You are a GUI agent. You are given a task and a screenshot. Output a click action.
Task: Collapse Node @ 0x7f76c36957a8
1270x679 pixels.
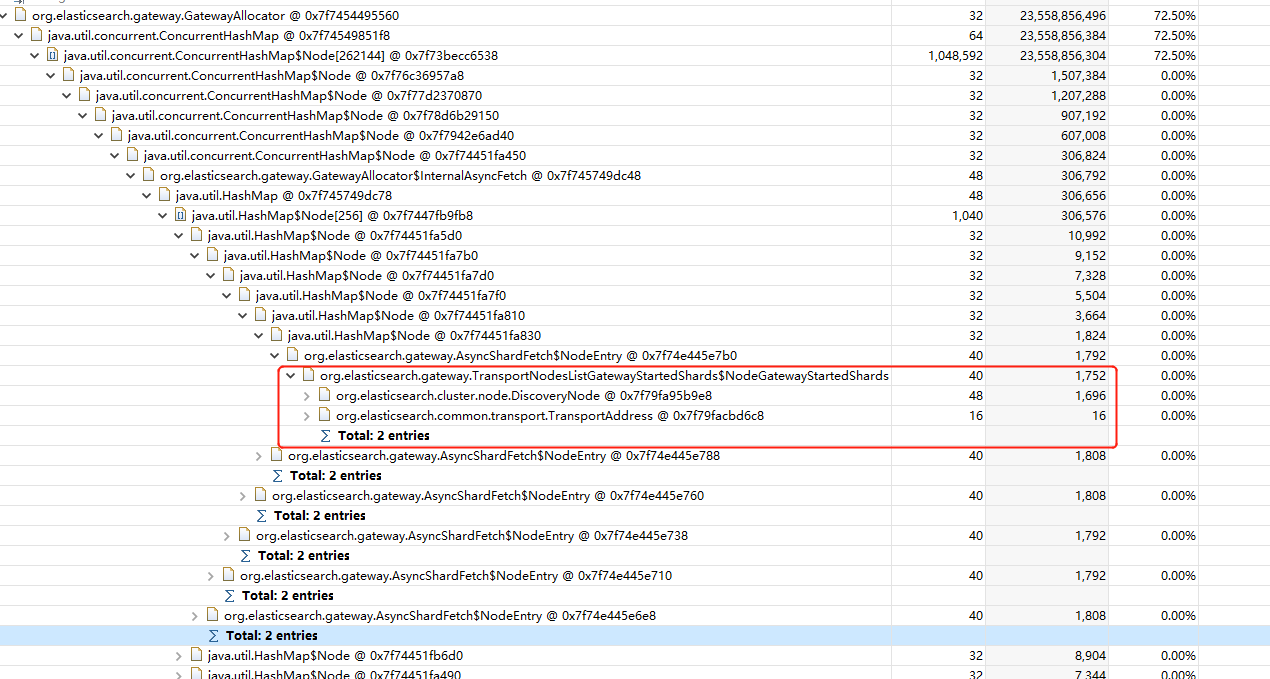[x=51, y=76]
